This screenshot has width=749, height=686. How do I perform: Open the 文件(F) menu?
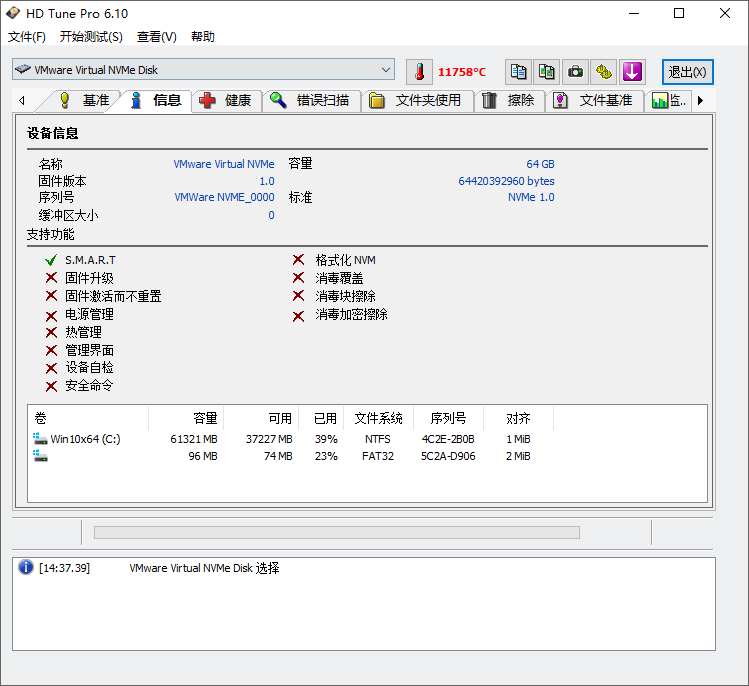tap(27, 37)
